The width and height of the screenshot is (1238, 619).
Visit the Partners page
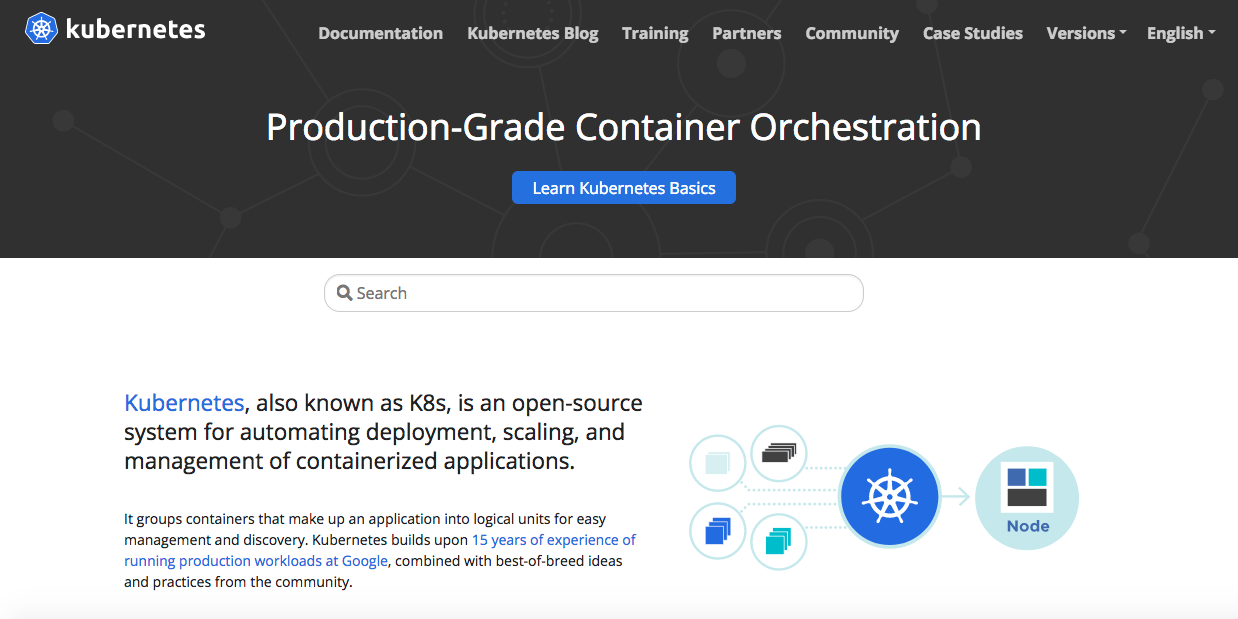pos(746,33)
